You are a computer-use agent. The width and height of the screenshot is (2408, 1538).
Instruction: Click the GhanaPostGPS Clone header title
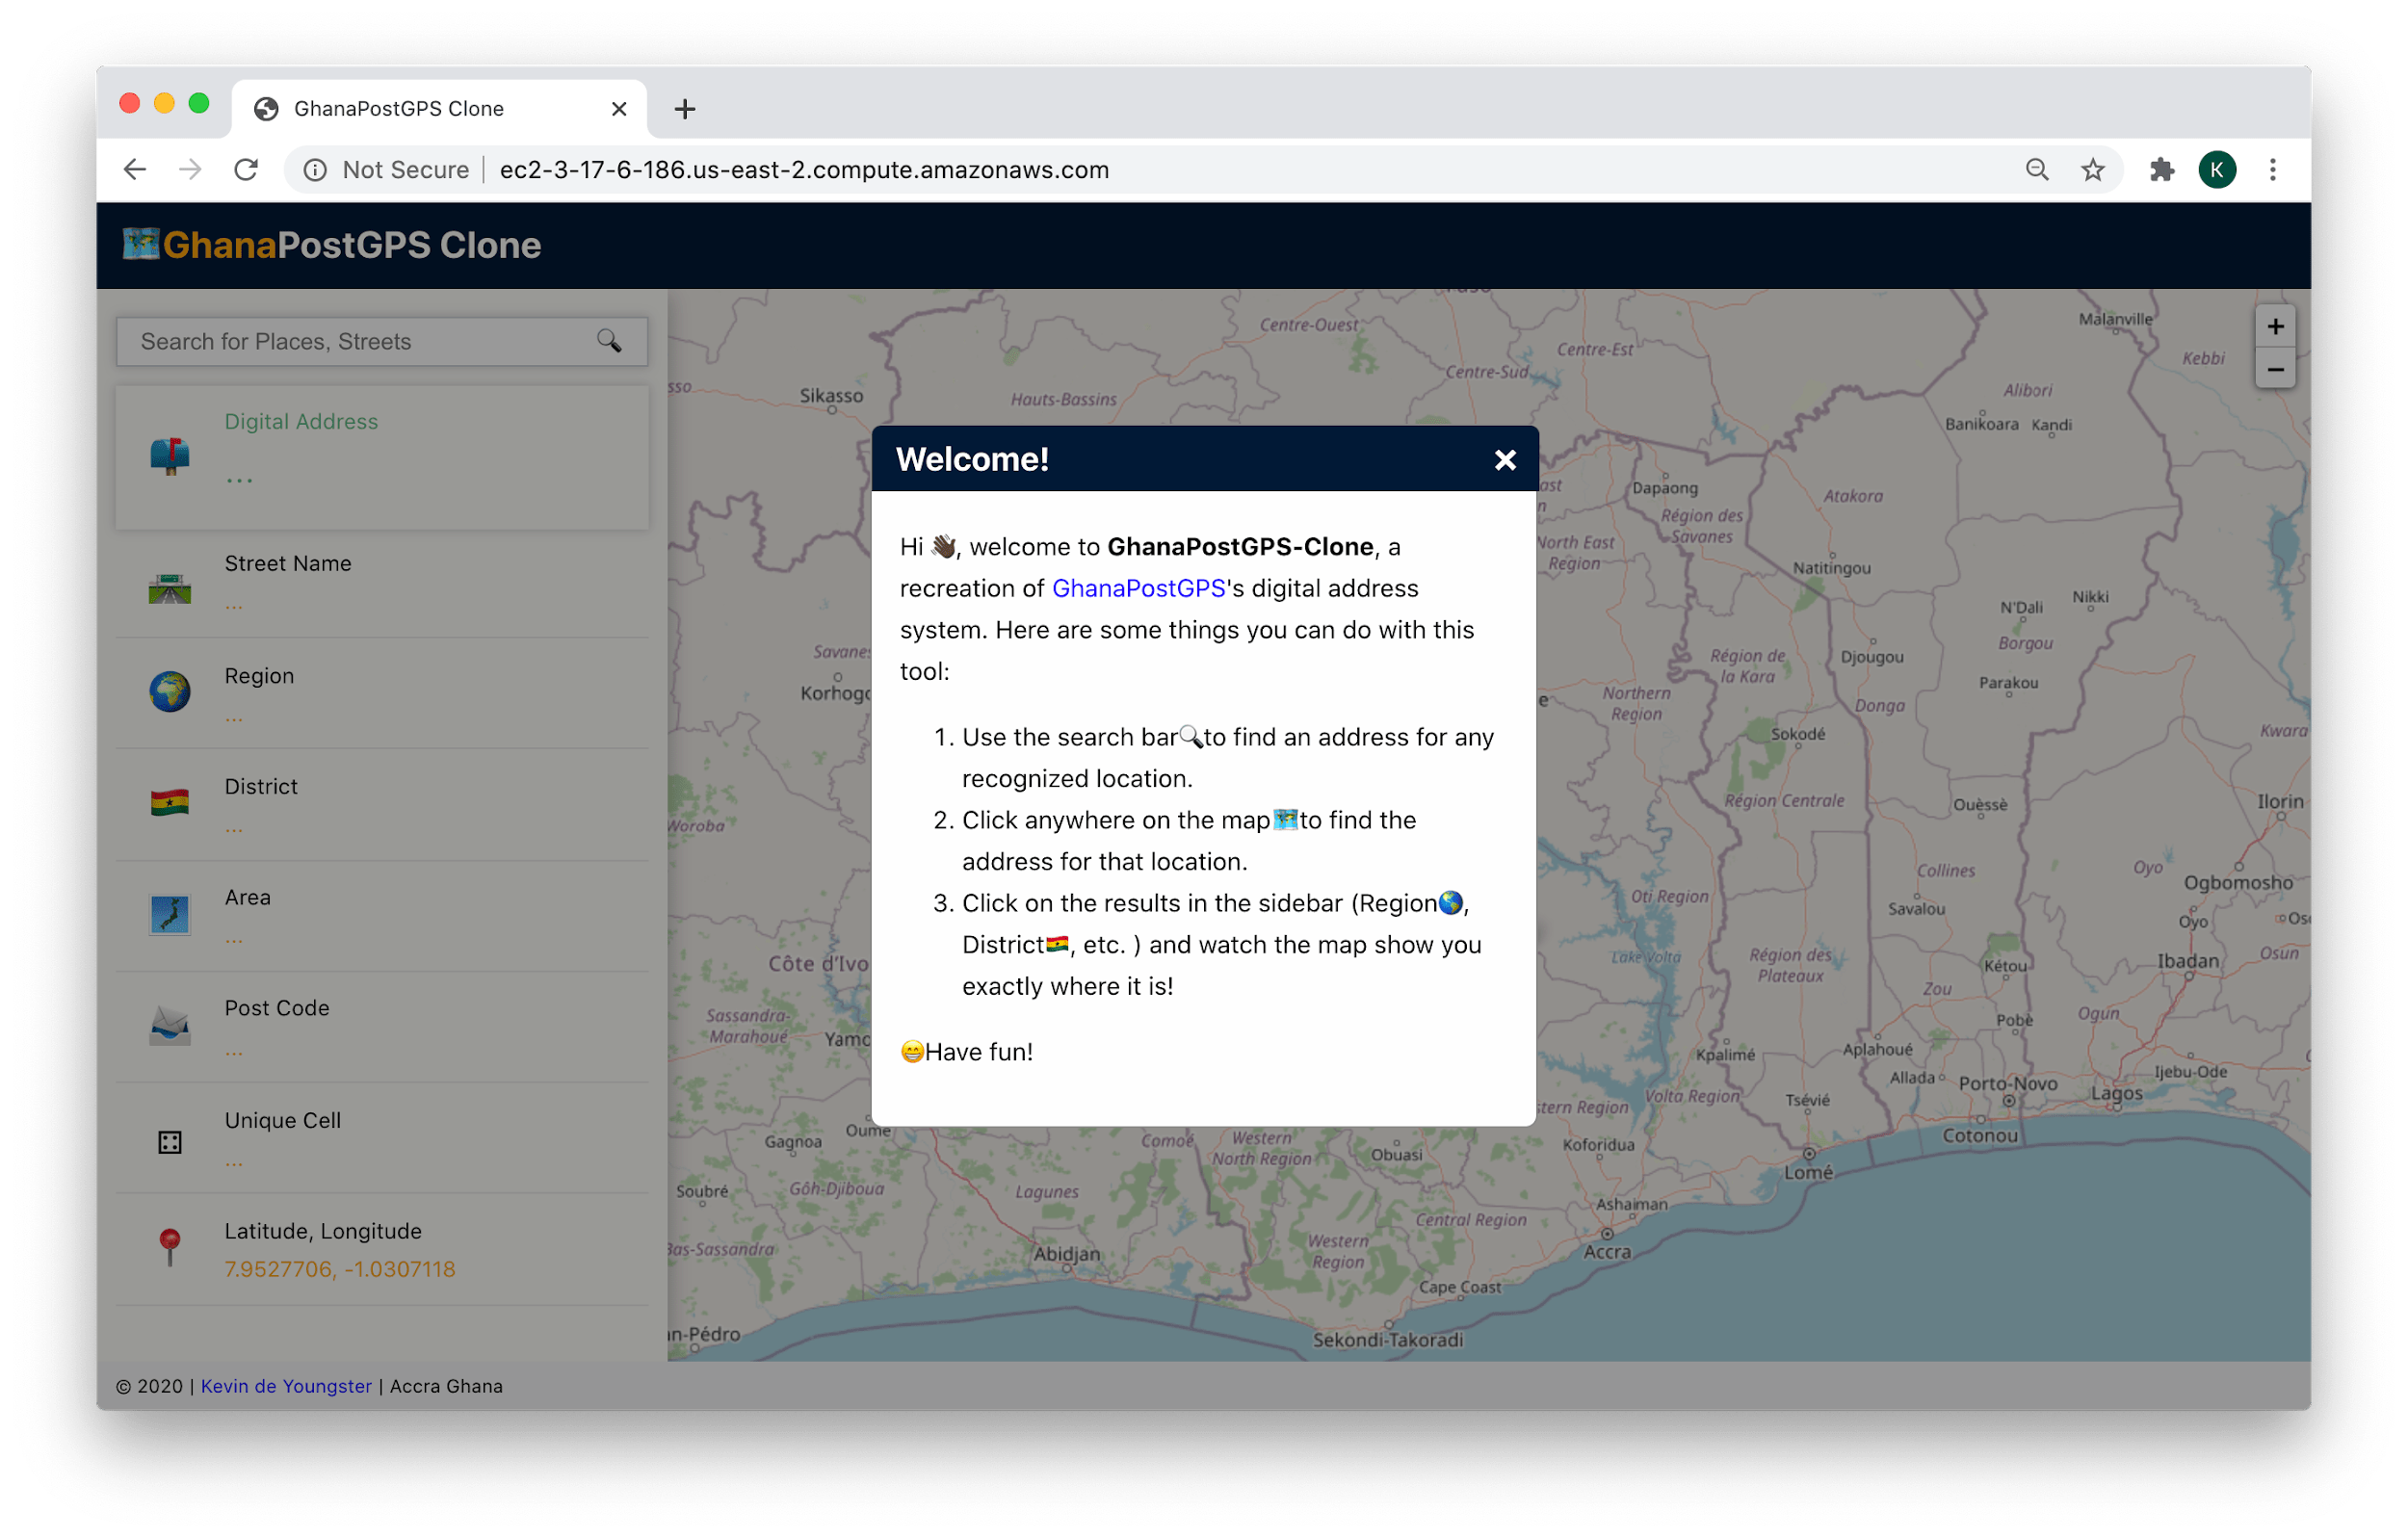click(352, 245)
